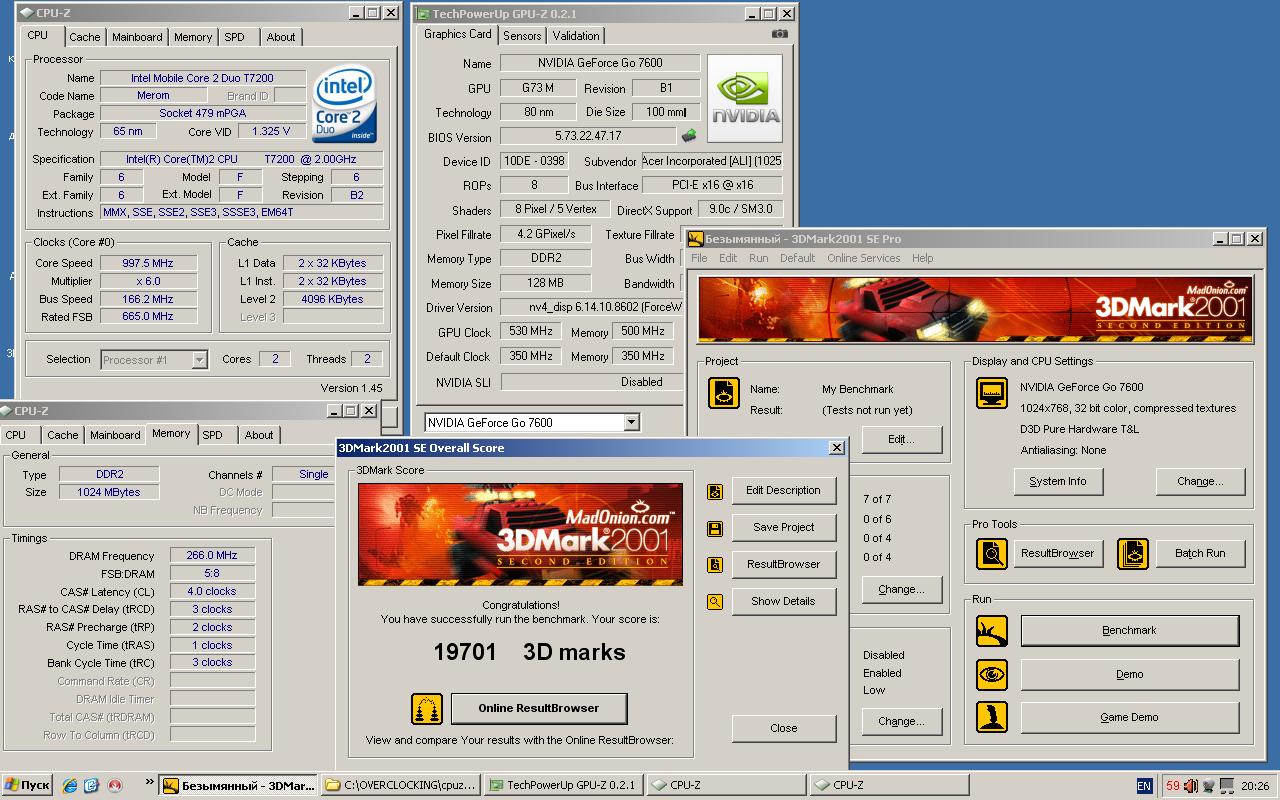Click the Show Details magnifier icon
Screen dimensions: 1280x800
tap(715, 602)
